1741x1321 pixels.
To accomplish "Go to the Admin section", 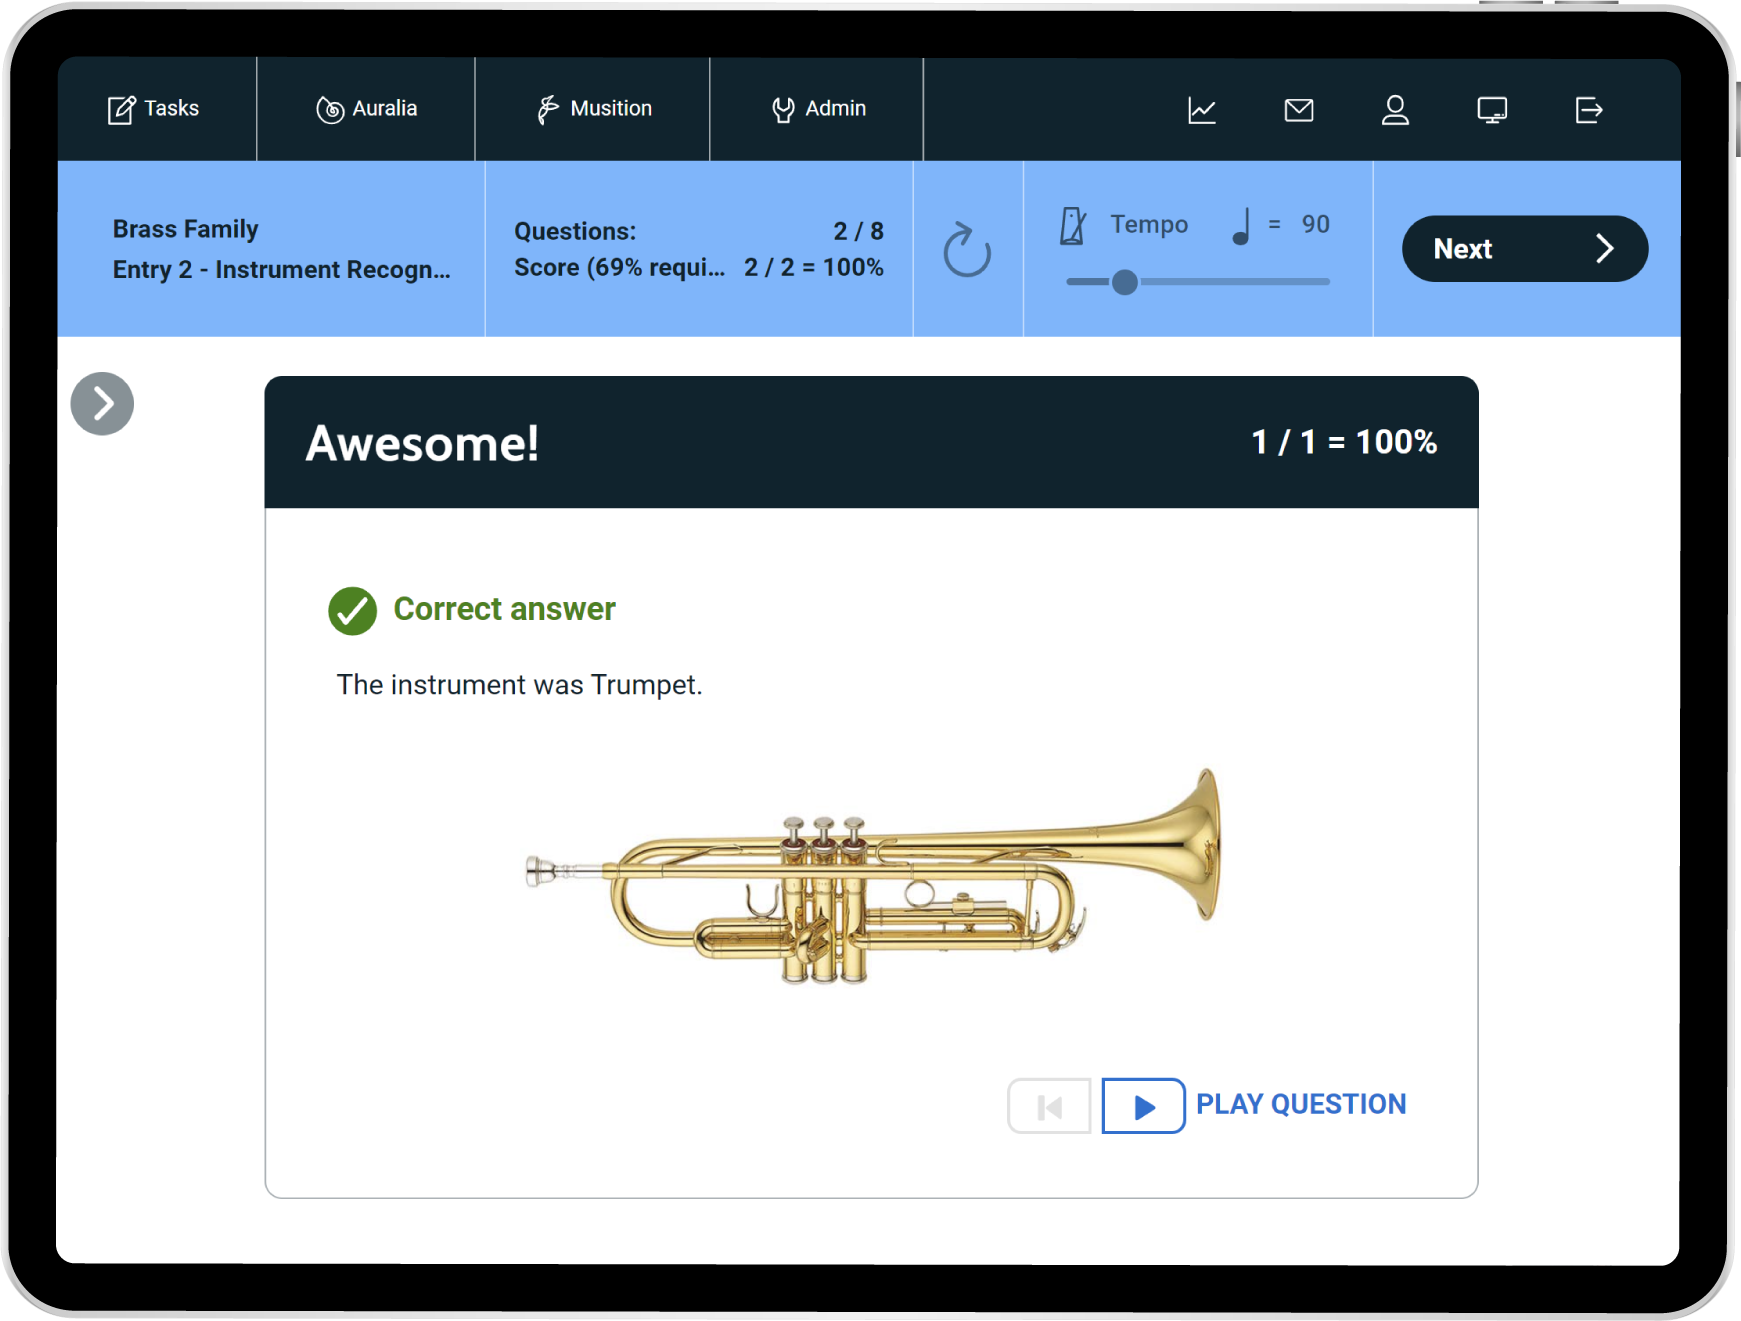I will pos(818,109).
